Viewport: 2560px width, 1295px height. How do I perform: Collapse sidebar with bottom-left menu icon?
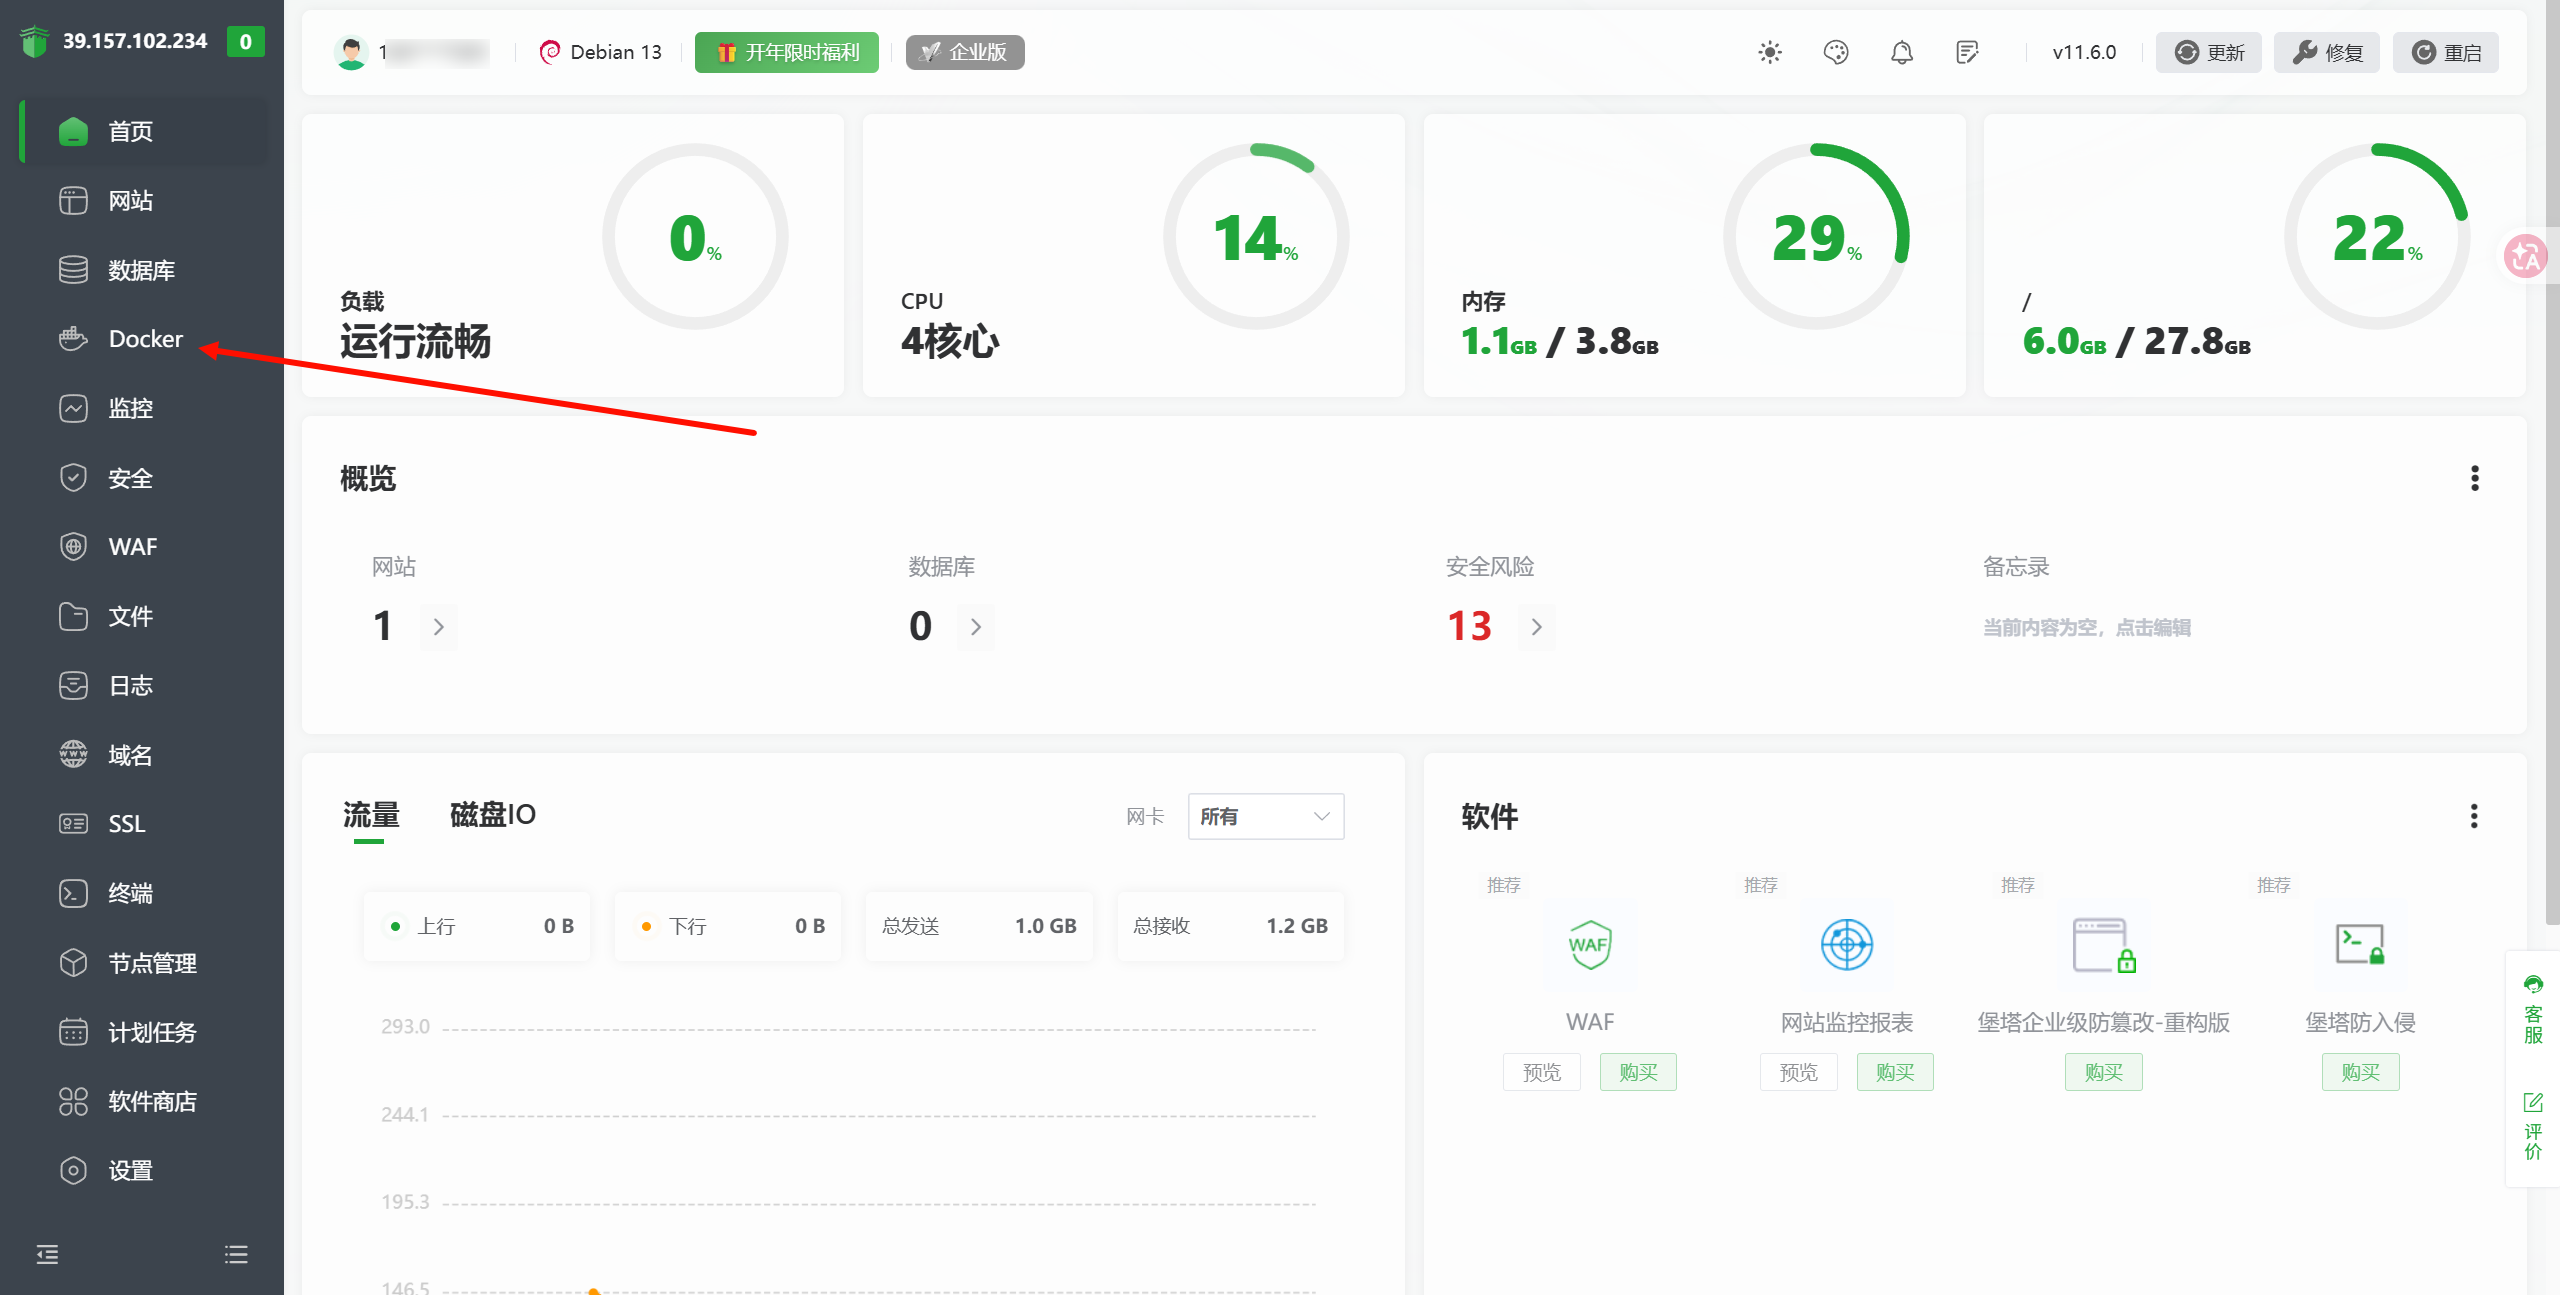(x=47, y=1254)
